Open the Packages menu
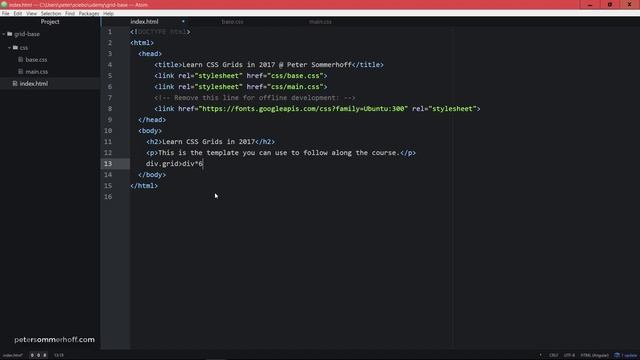 (x=89, y=13)
